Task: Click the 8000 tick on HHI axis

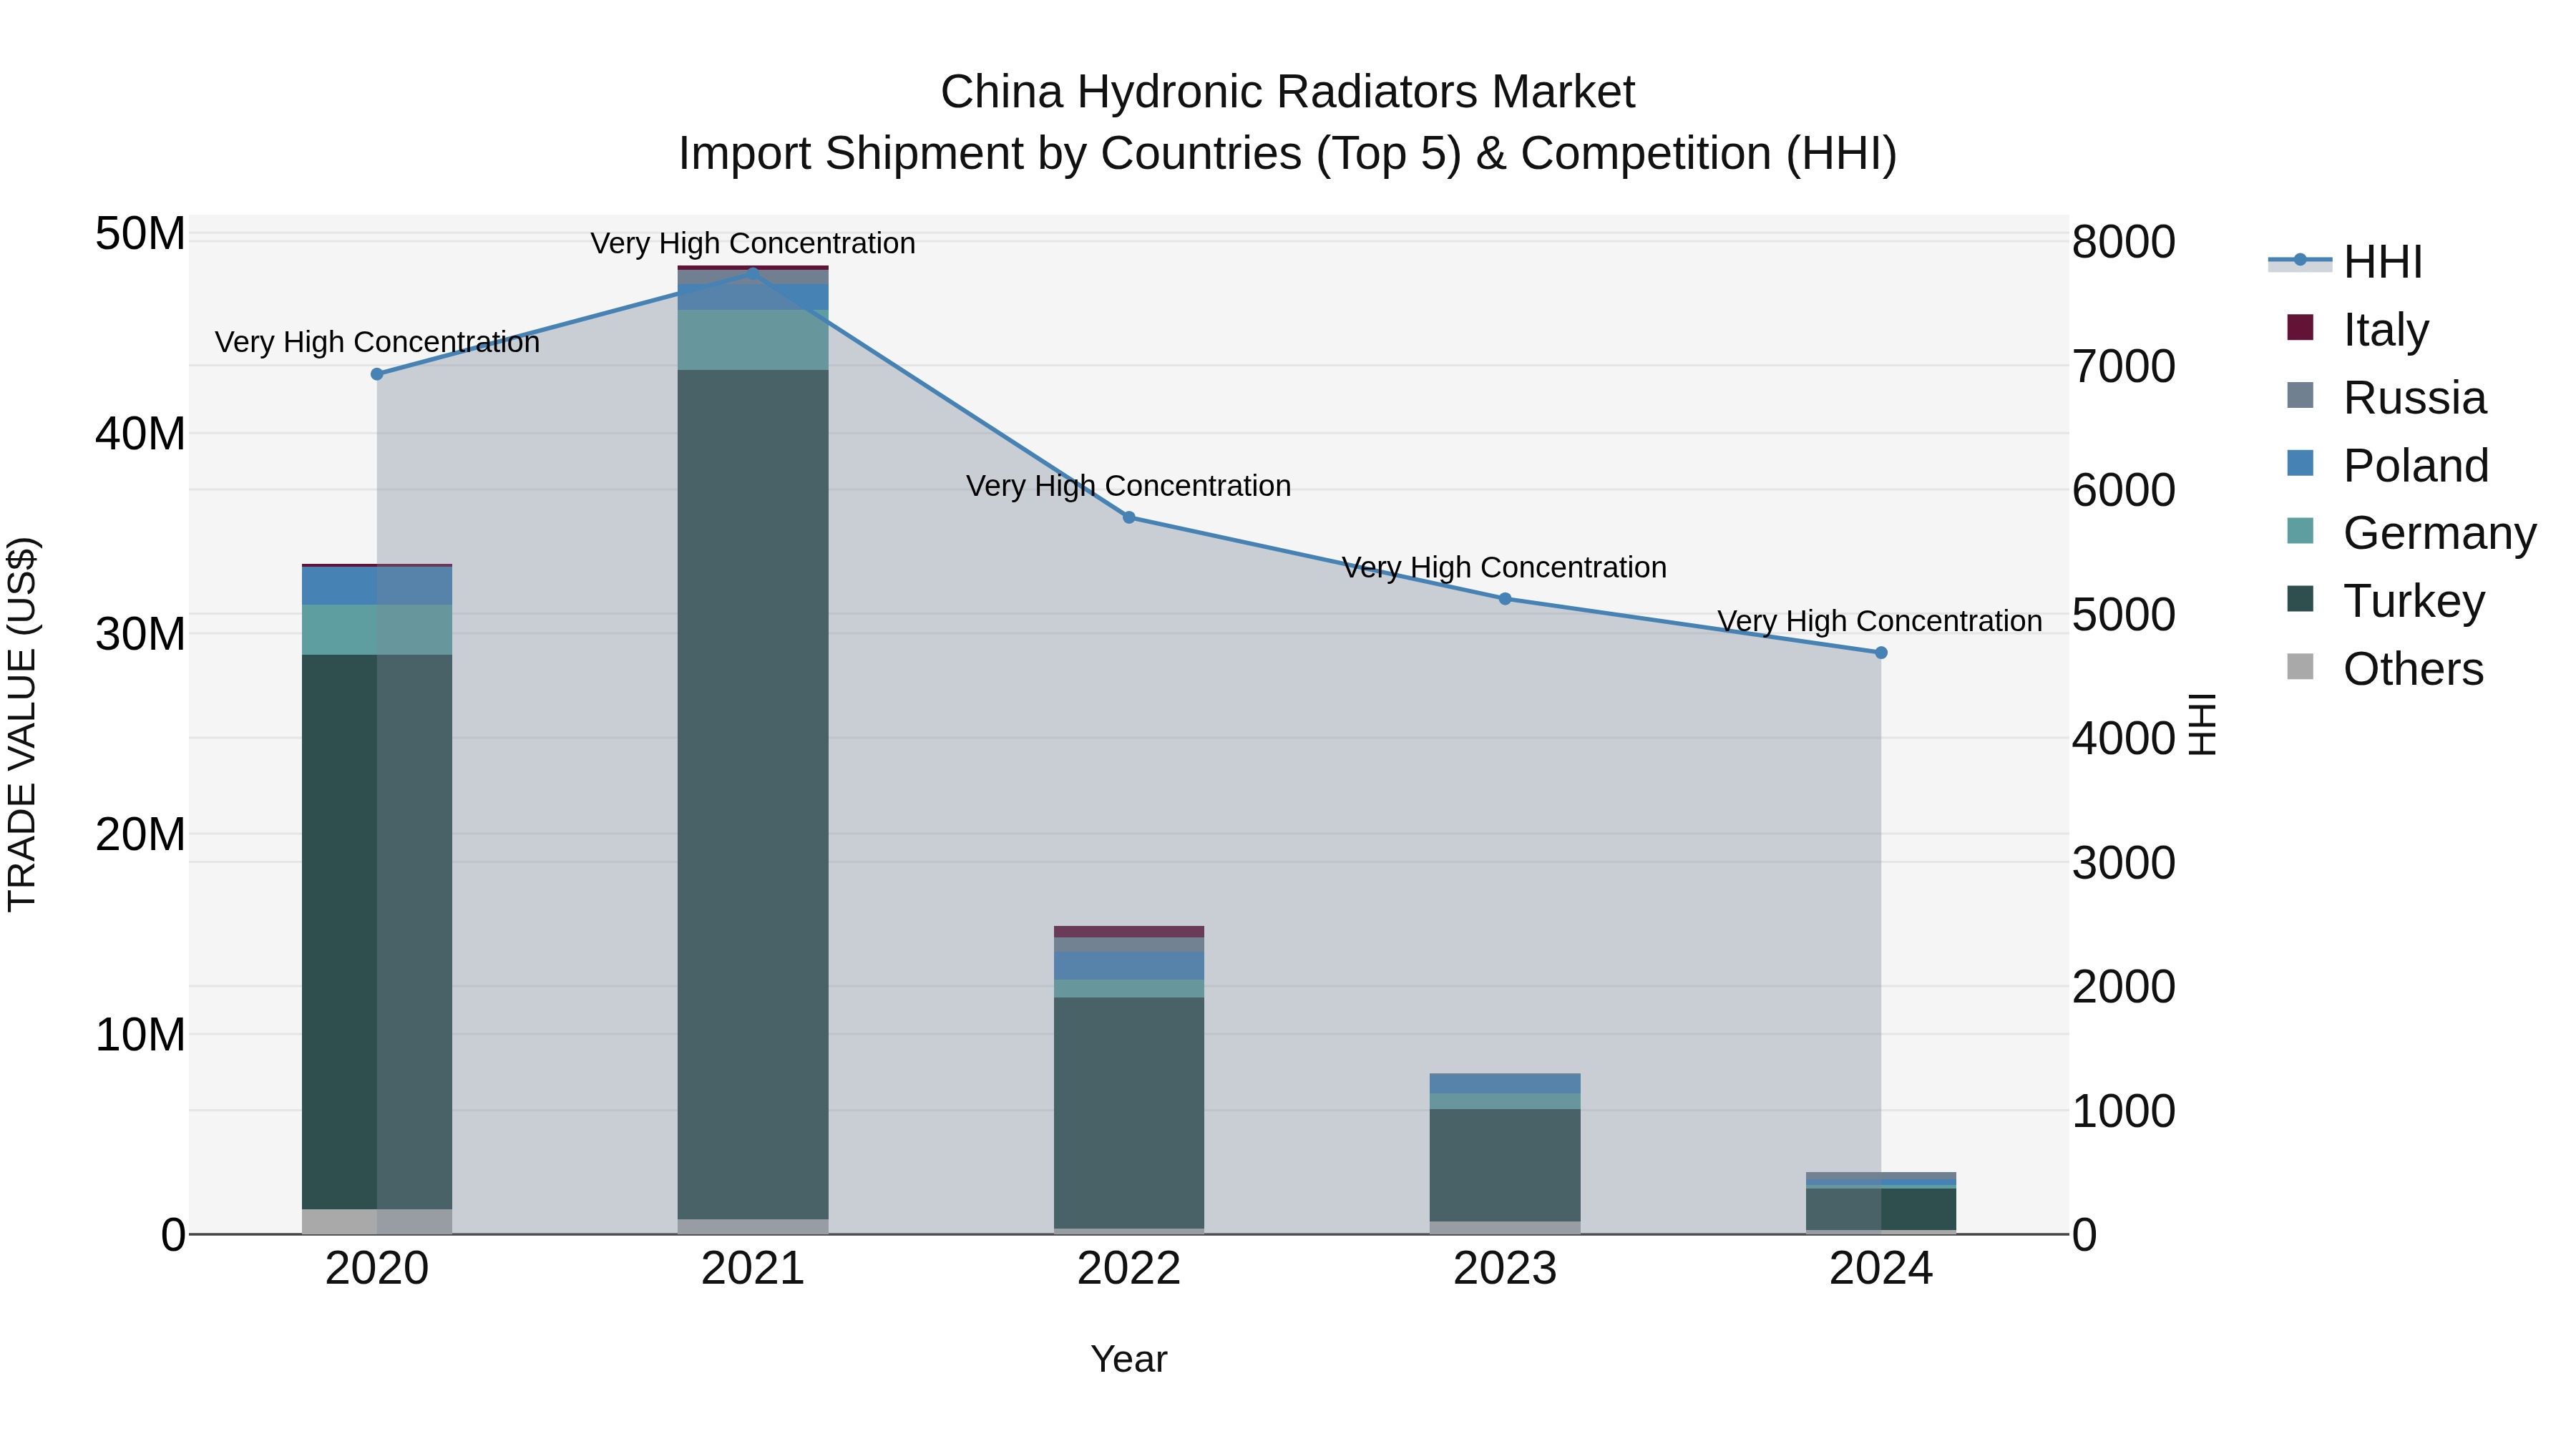Action: click(x=2123, y=242)
